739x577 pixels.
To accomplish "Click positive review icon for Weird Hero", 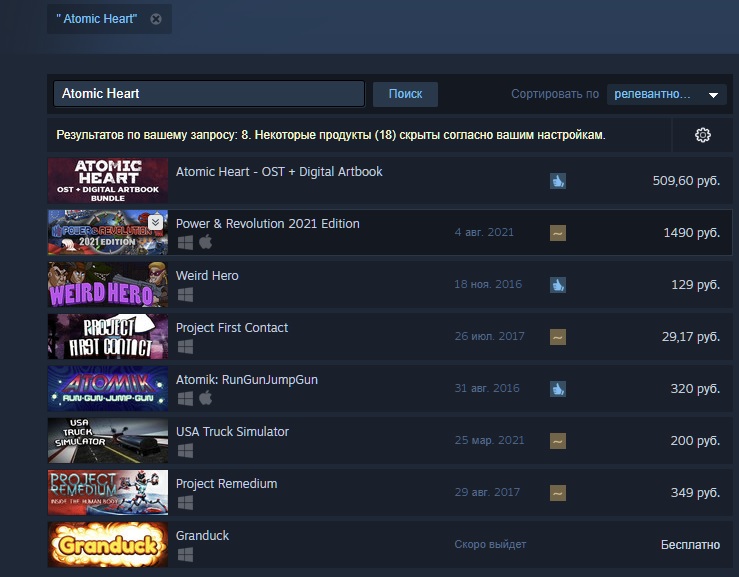I will (x=558, y=285).
